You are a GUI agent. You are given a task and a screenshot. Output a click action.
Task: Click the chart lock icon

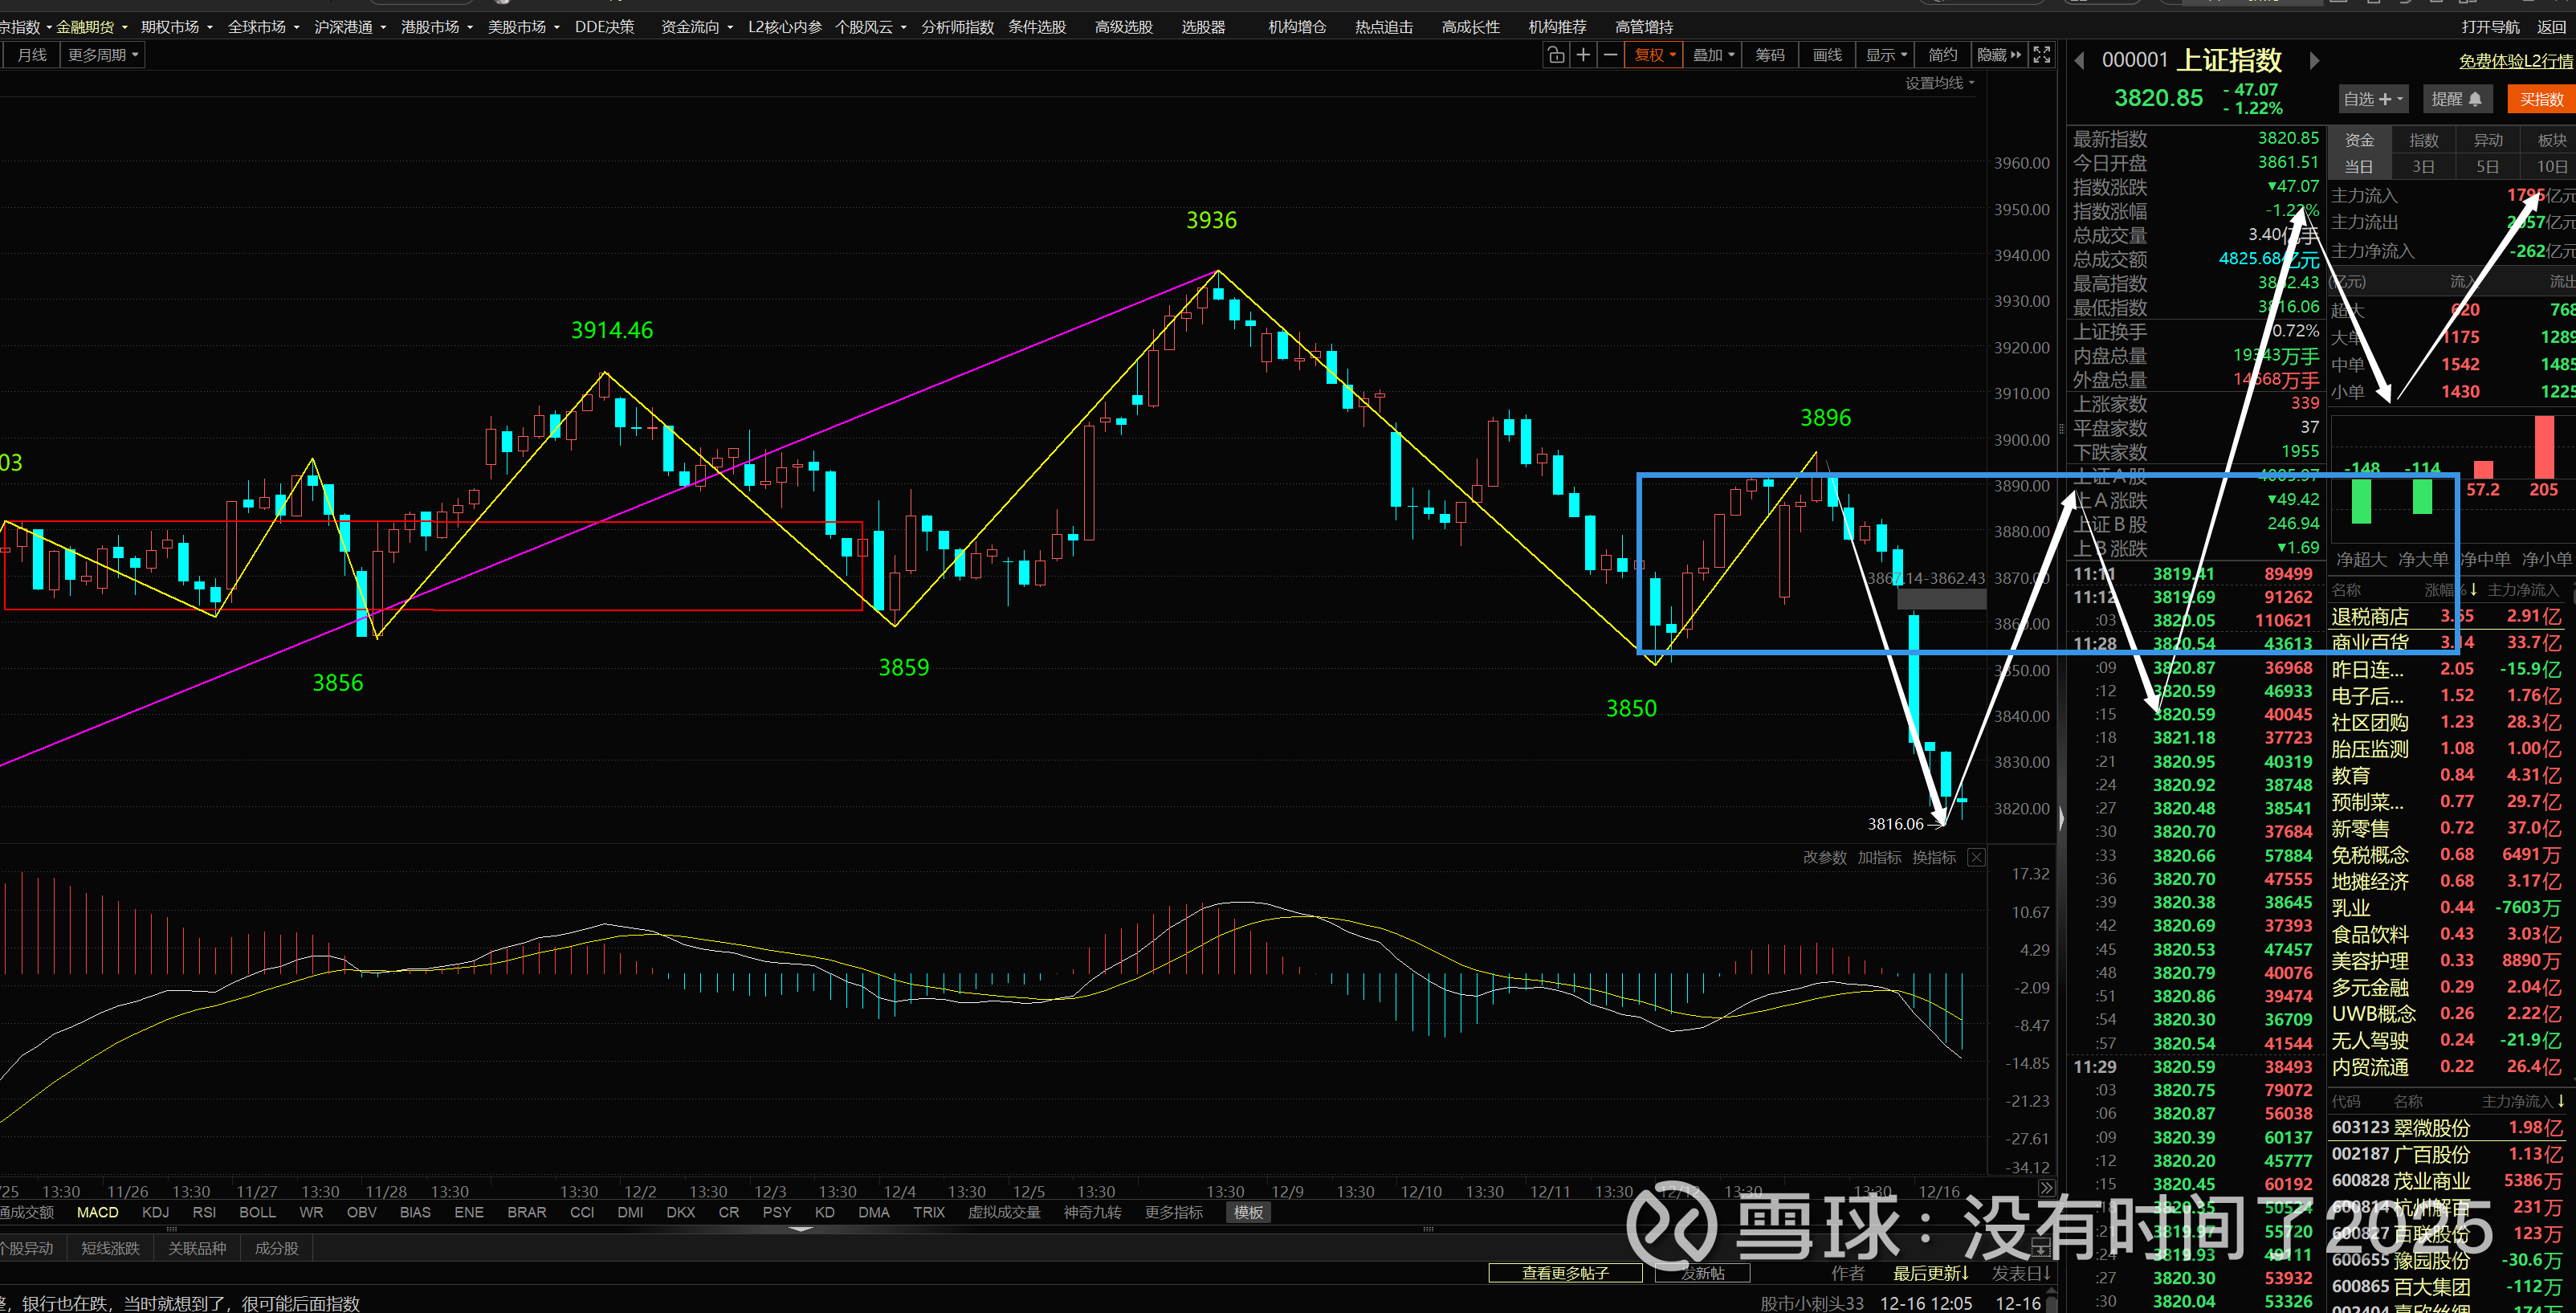tap(1556, 55)
